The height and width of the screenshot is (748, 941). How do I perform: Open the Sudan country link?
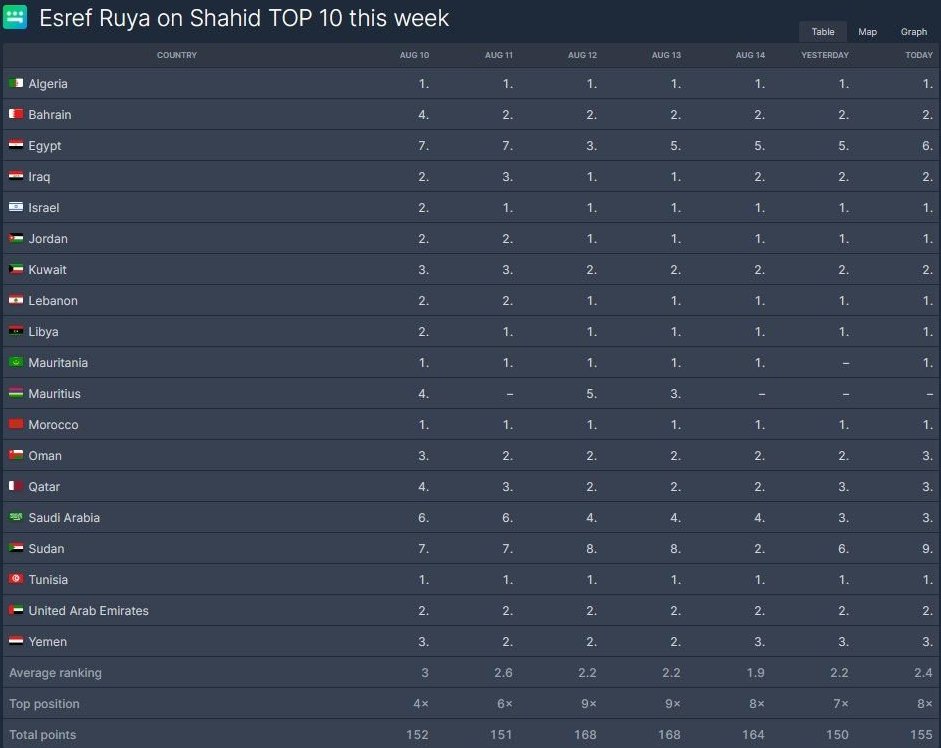coord(46,549)
